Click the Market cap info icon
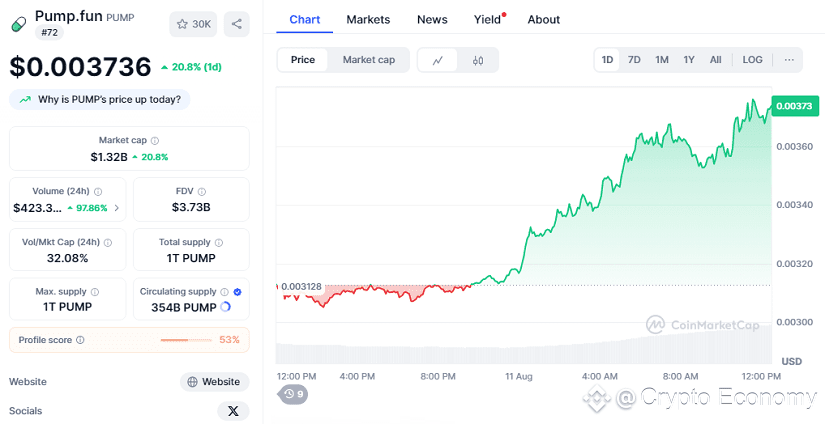The image size is (825, 424). 155,140
